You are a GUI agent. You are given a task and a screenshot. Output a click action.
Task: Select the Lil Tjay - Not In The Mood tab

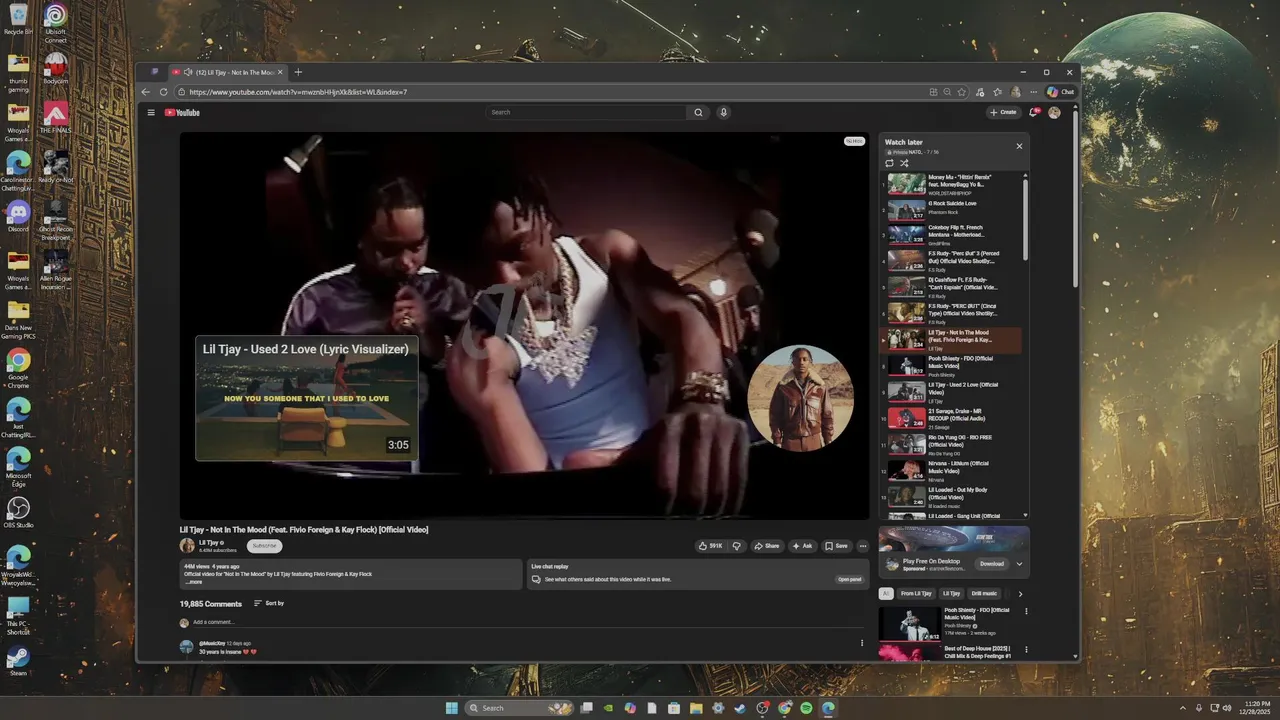click(227, 72)
